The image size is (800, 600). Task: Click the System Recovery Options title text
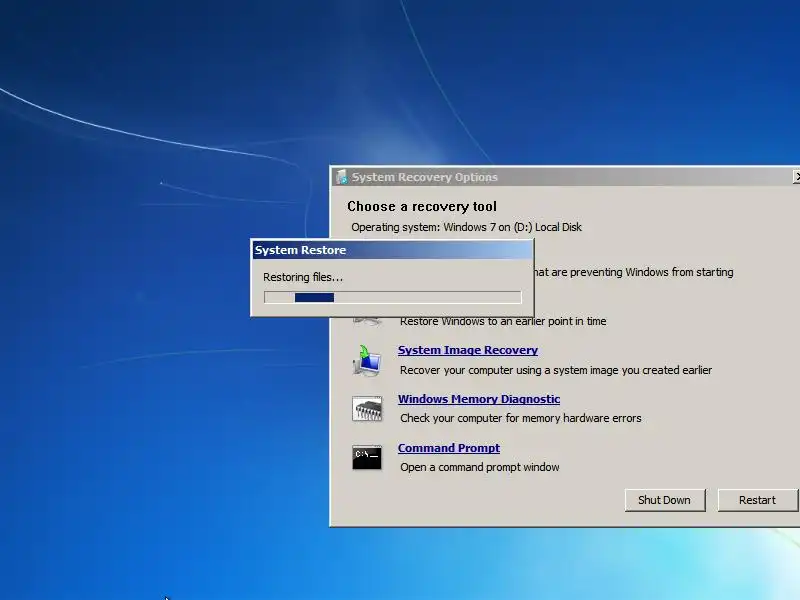point(424,177)
